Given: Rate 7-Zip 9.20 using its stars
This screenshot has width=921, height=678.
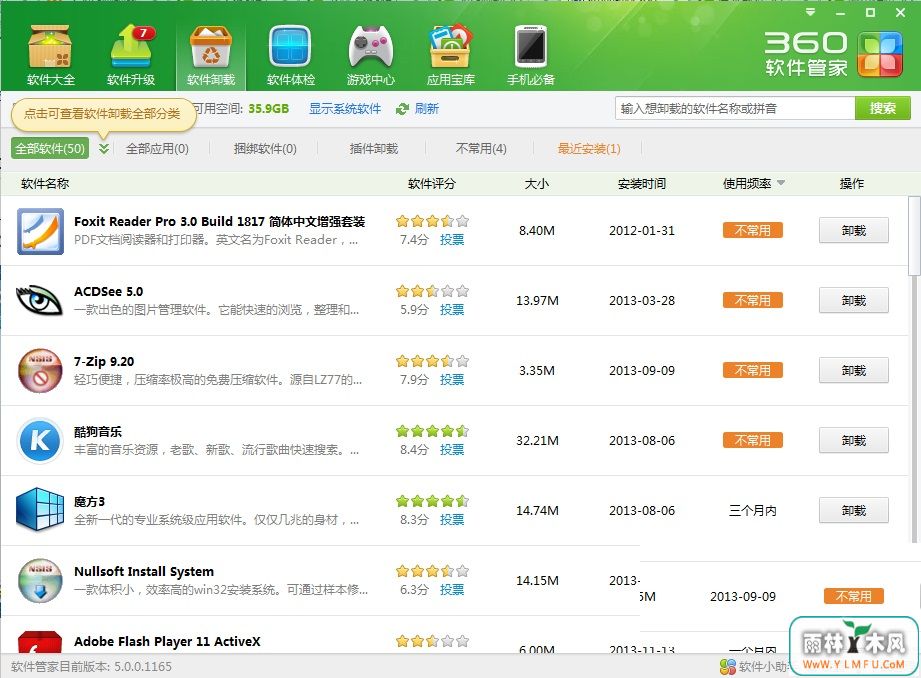Looking at the screenshot, I should (432, 361).
